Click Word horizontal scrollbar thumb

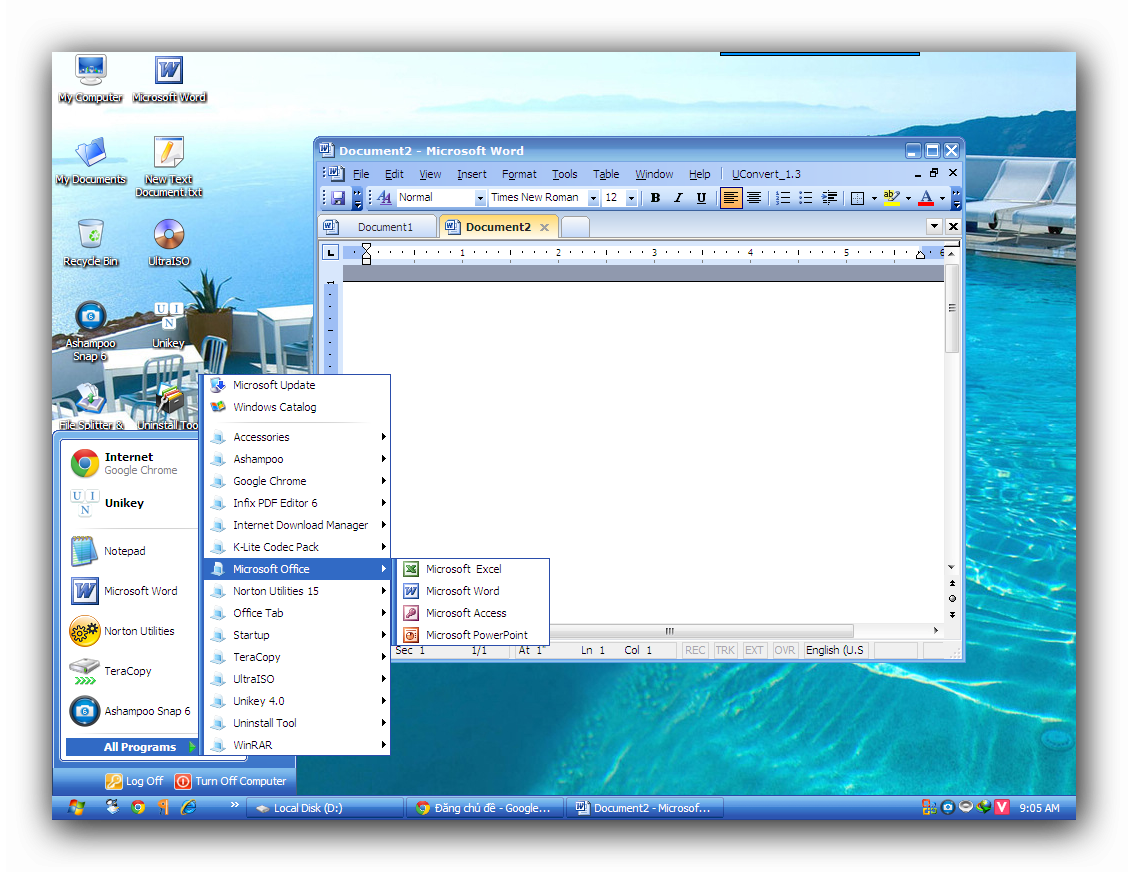(670, 631)
